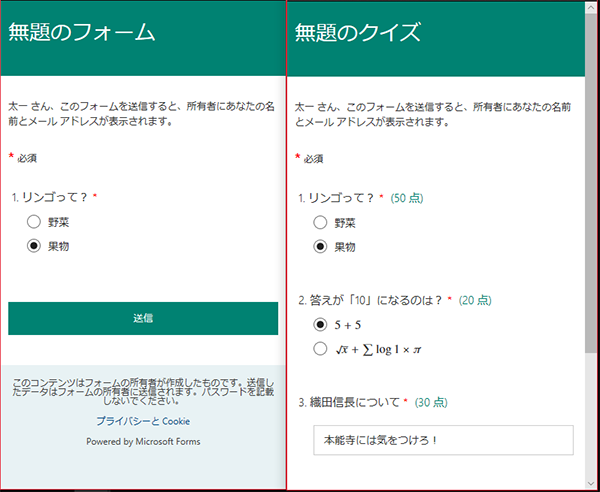The image size is (600, 492).
Task: Click the 無題のクイズ title
Action: (358, 32)
